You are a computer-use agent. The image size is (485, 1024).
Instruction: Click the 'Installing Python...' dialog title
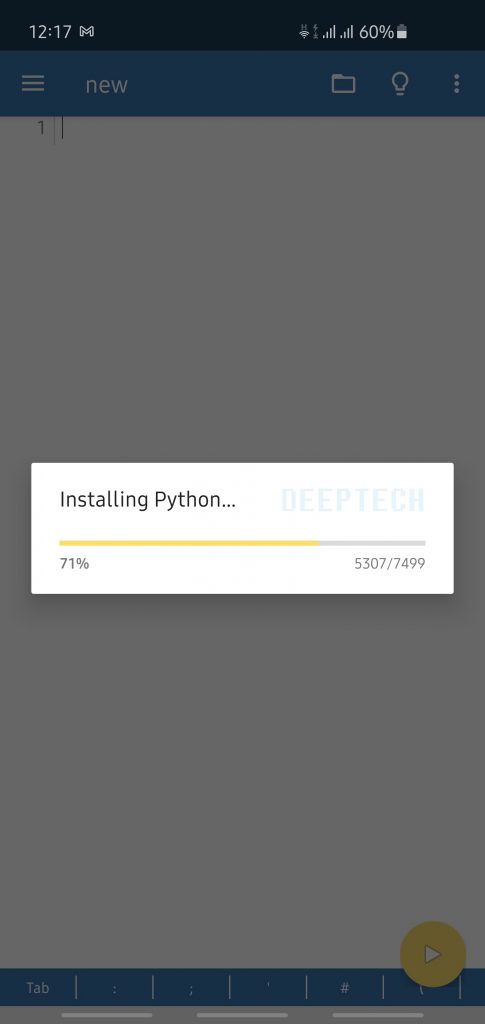coord(148,500)
